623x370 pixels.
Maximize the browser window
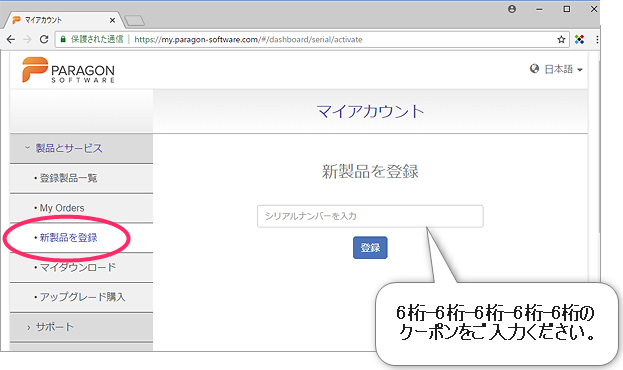[567, 9]
